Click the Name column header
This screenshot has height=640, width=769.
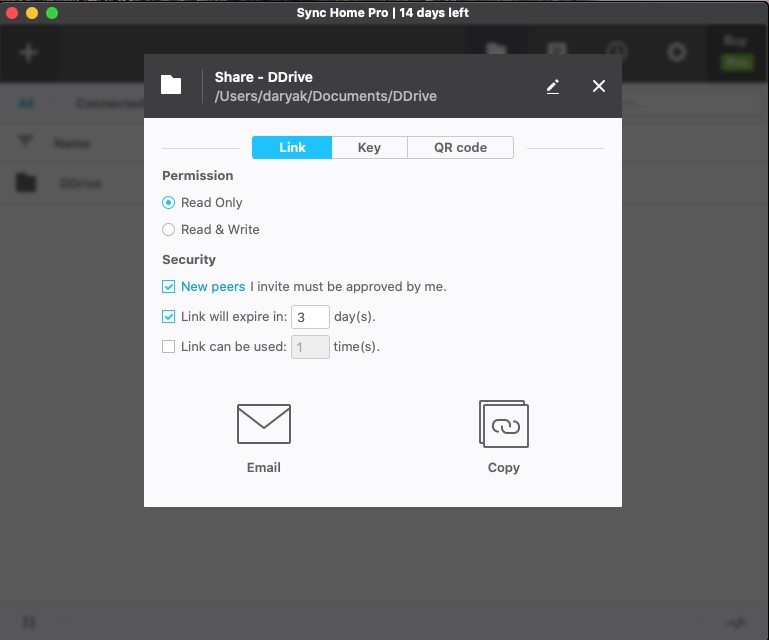[72, 143]
